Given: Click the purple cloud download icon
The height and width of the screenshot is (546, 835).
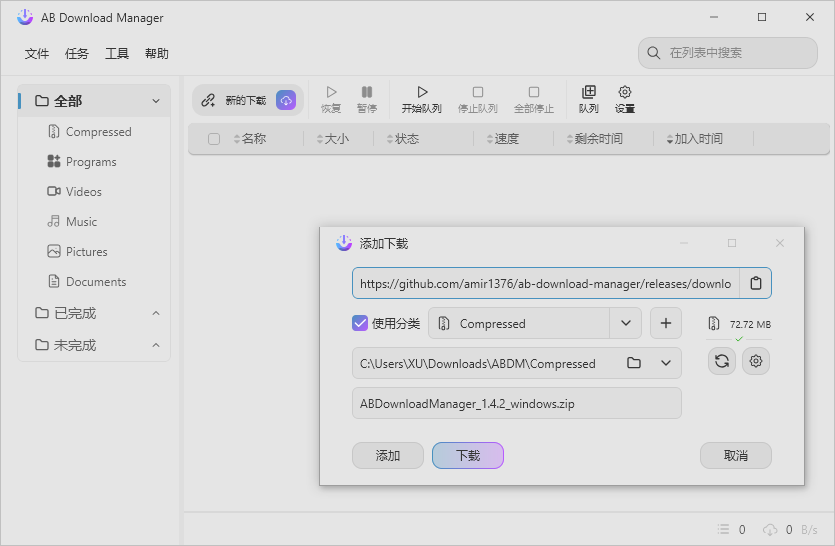Looking at the screenshot, I should pyautogui.click(x=286, y=100).
